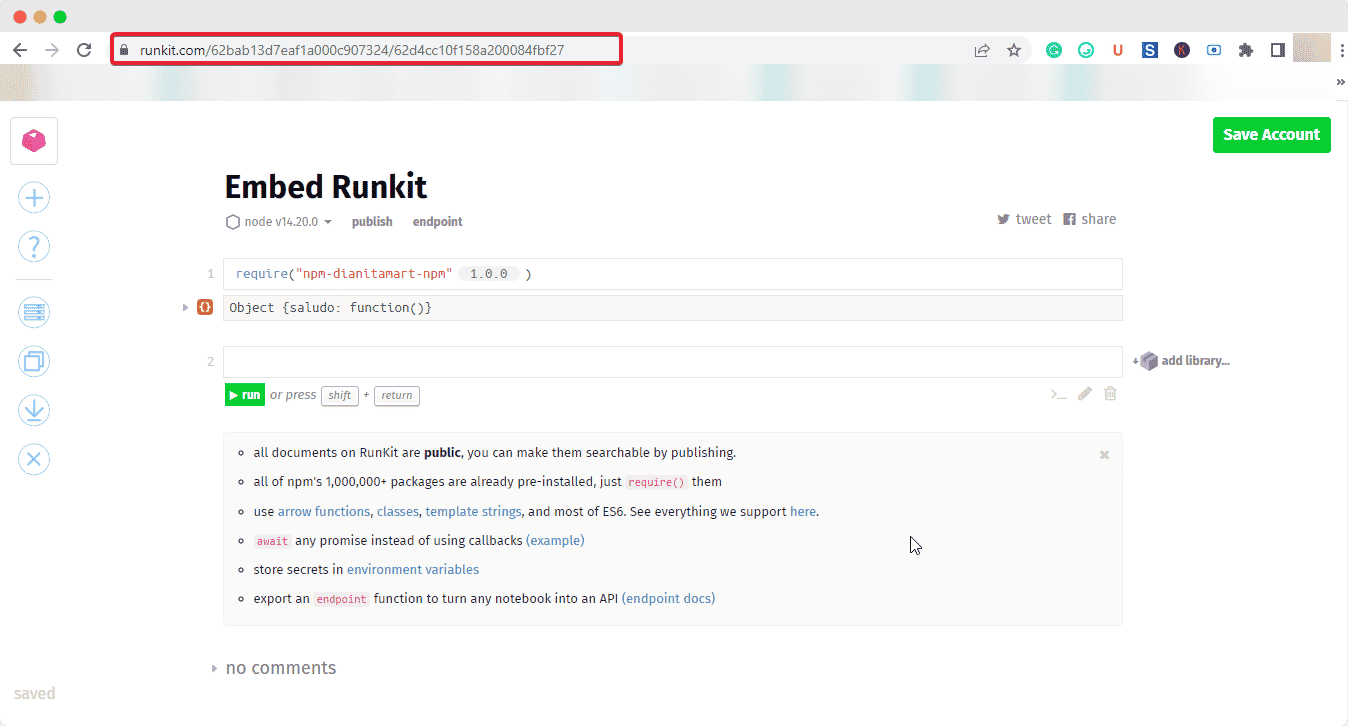Create new notebook with plus icon
This screenshot has width=1348, height=726.
pyautogui.click(x=34, y=198)
